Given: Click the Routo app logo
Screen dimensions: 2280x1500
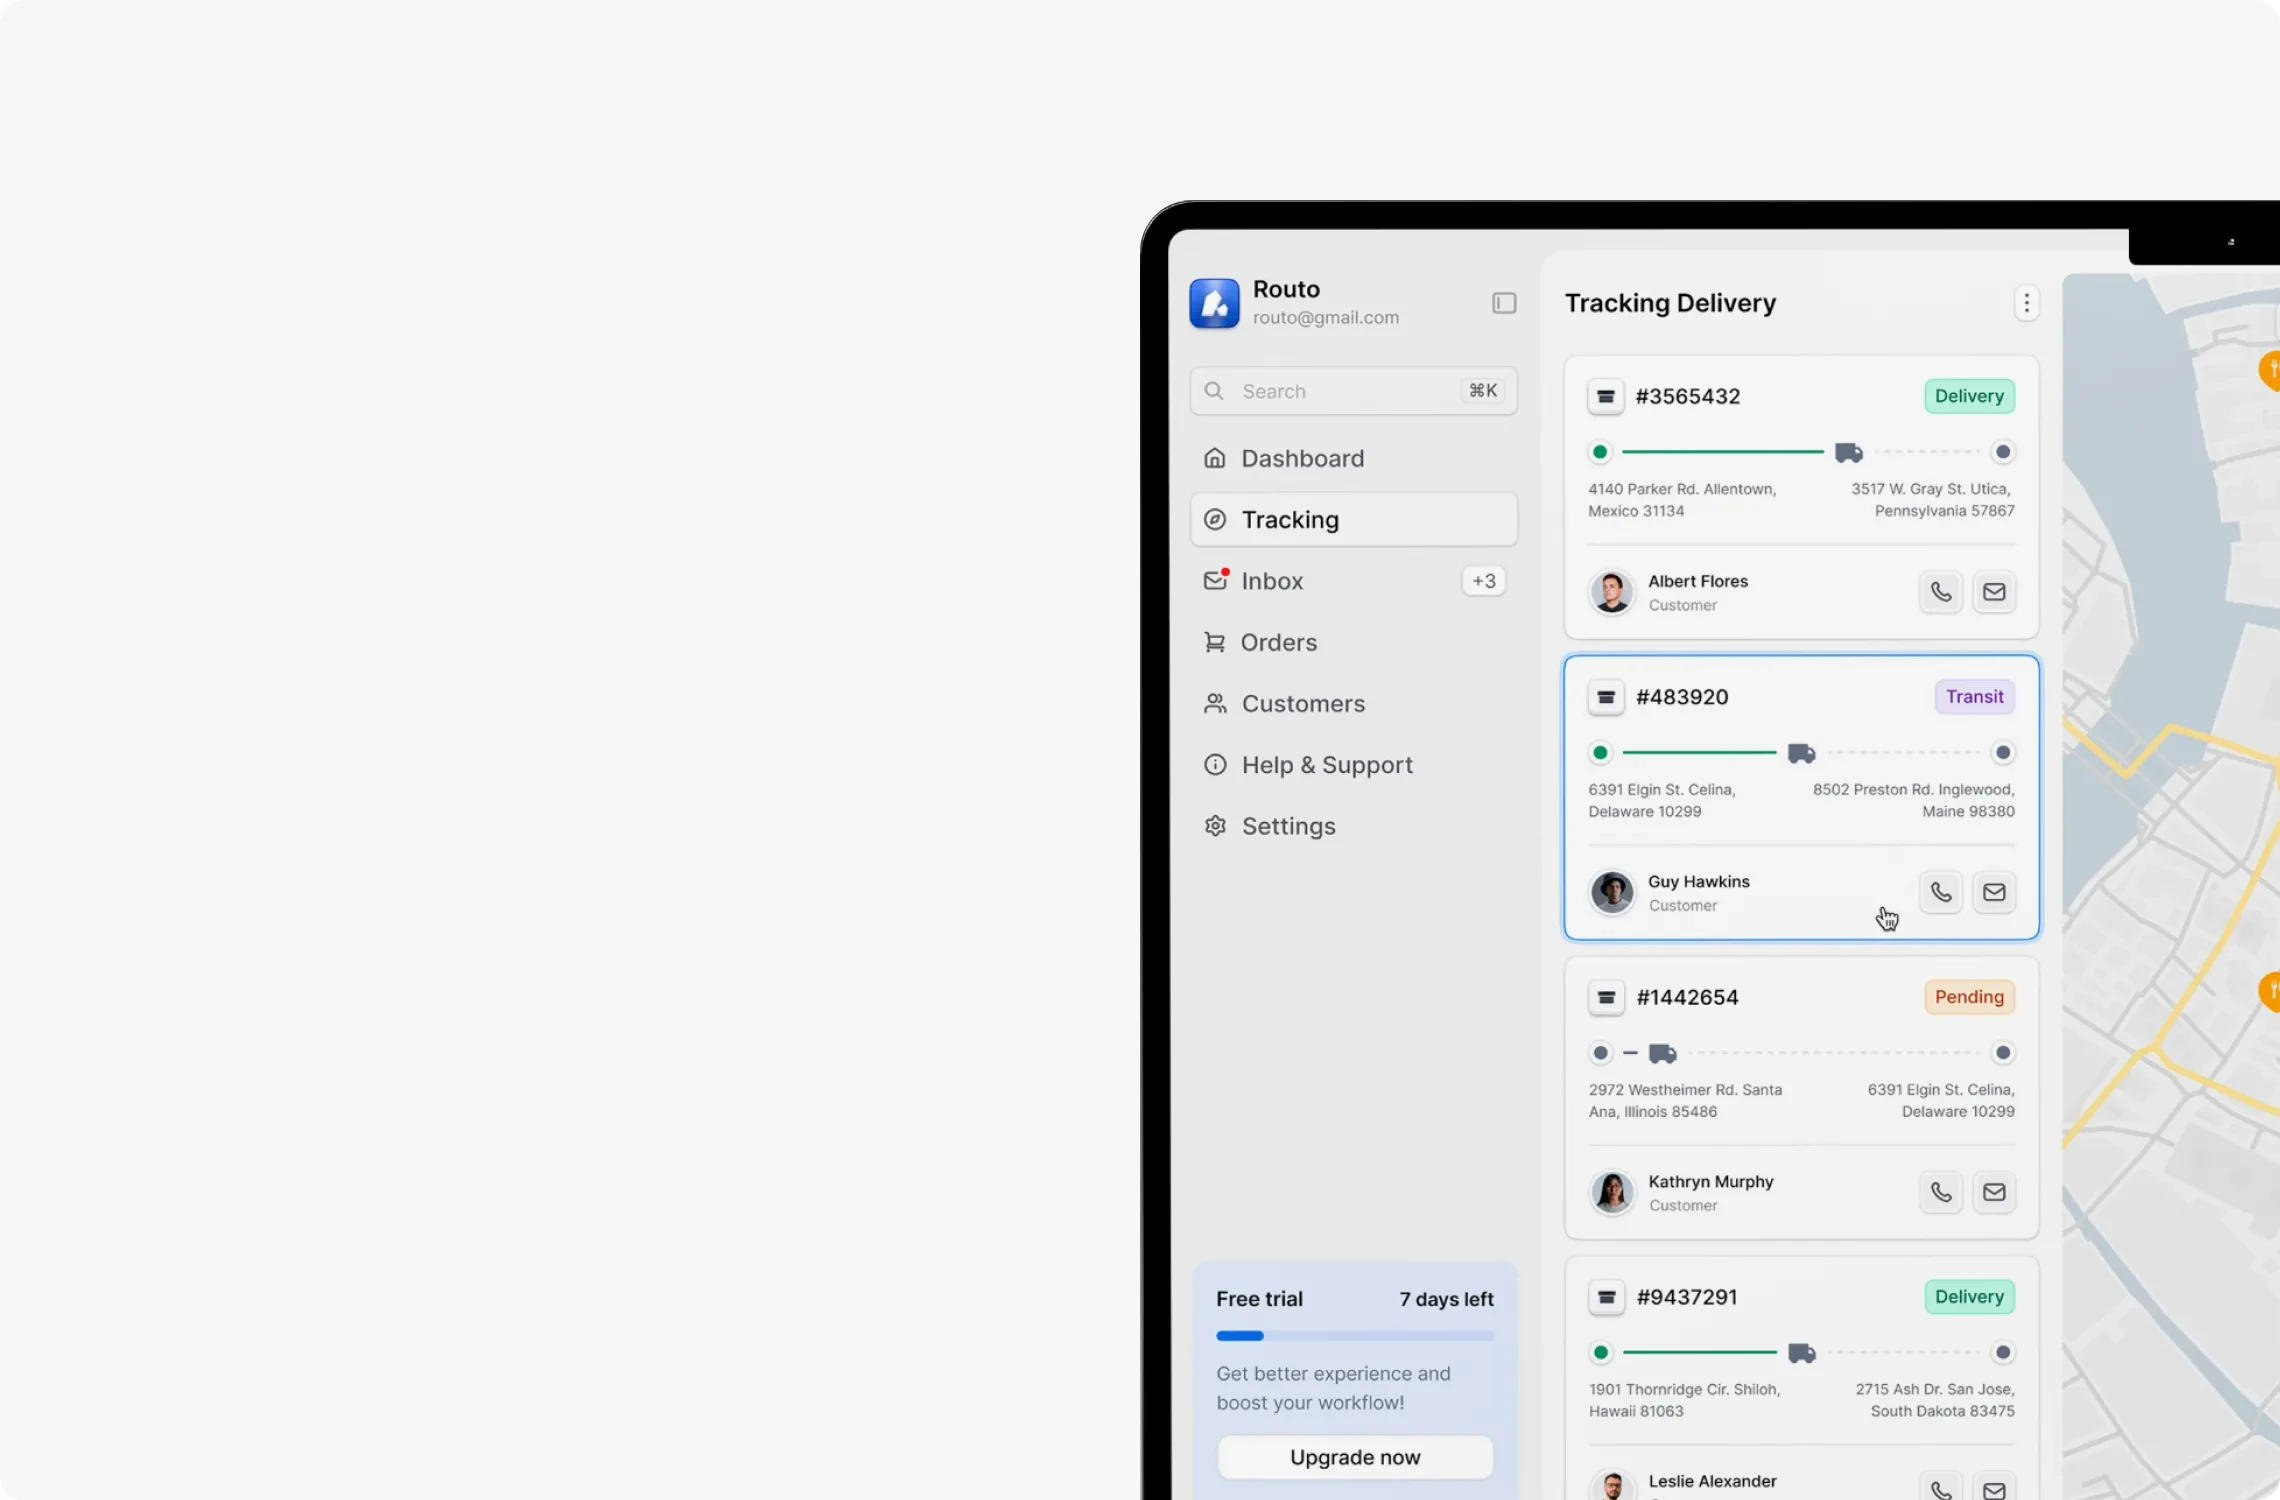Looking at the screenshot, I should click(1214, 303).
